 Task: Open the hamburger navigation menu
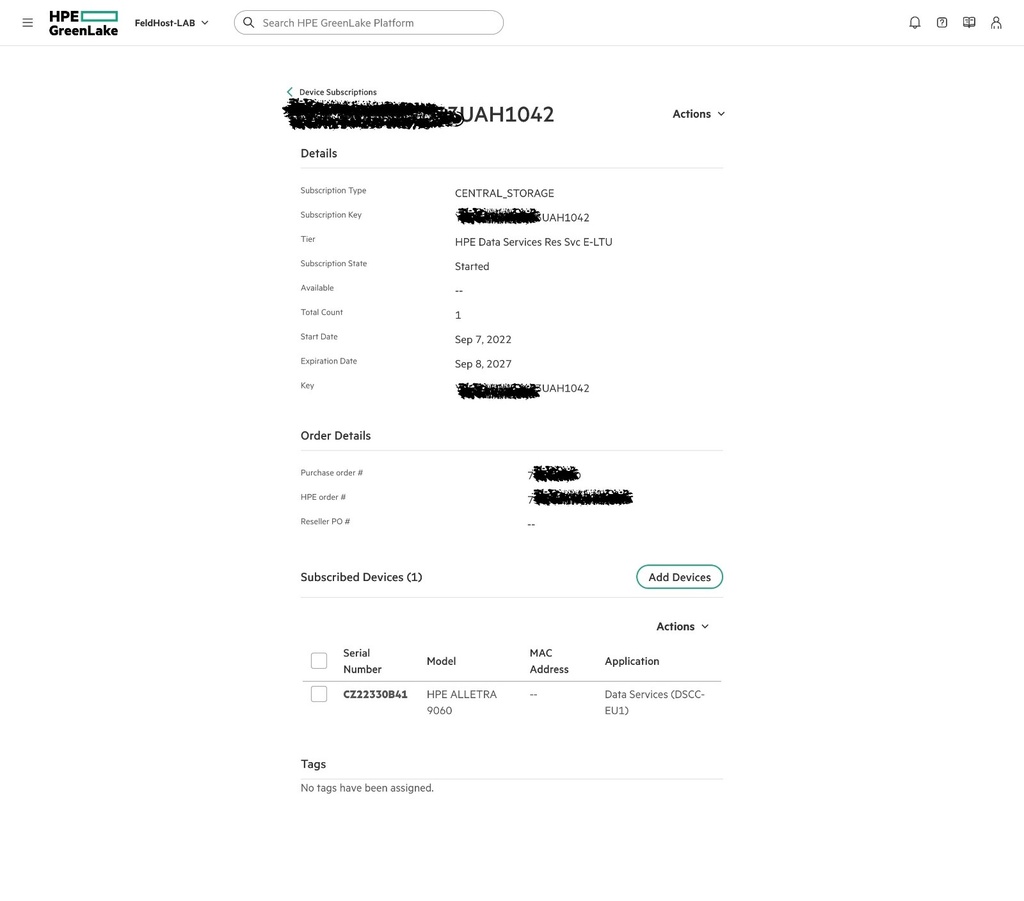(27, 23)
